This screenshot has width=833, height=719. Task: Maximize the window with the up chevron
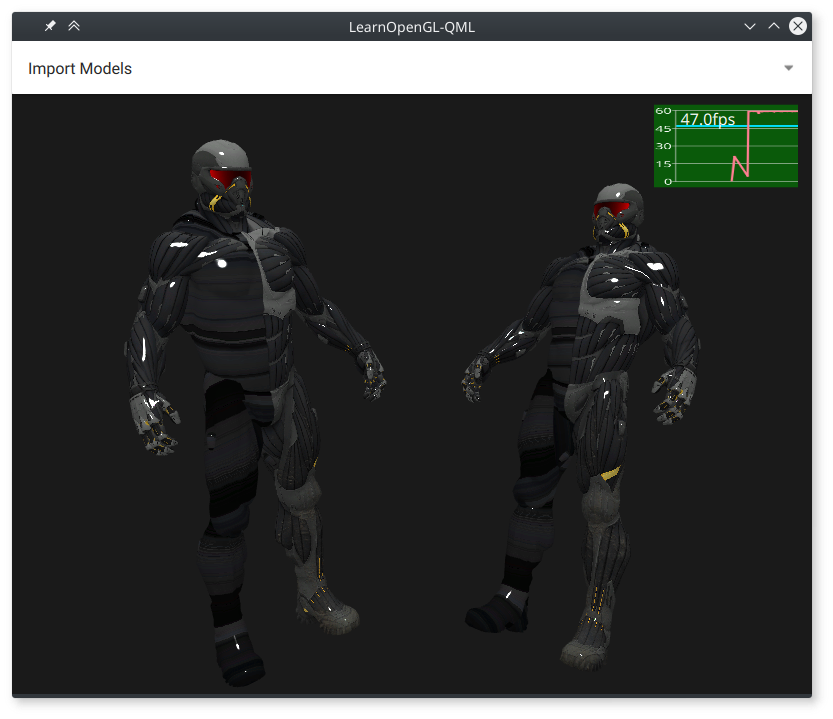774,26
